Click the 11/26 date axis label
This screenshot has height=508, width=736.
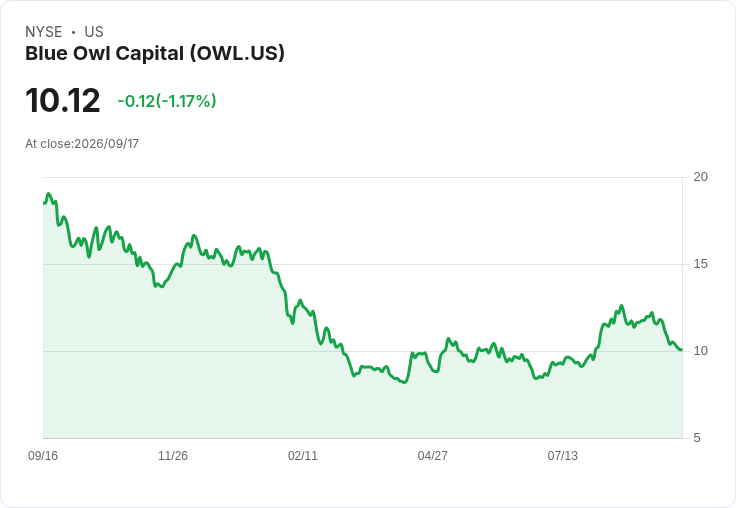(x=173, y=455)
